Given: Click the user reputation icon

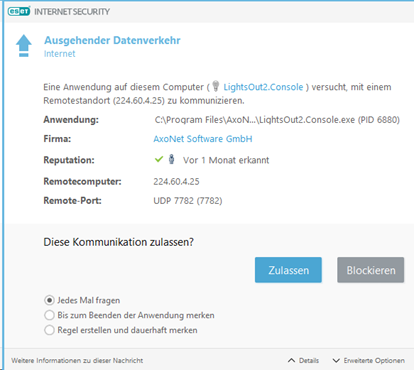Looking at the screenshot, I should click(171, 159).
